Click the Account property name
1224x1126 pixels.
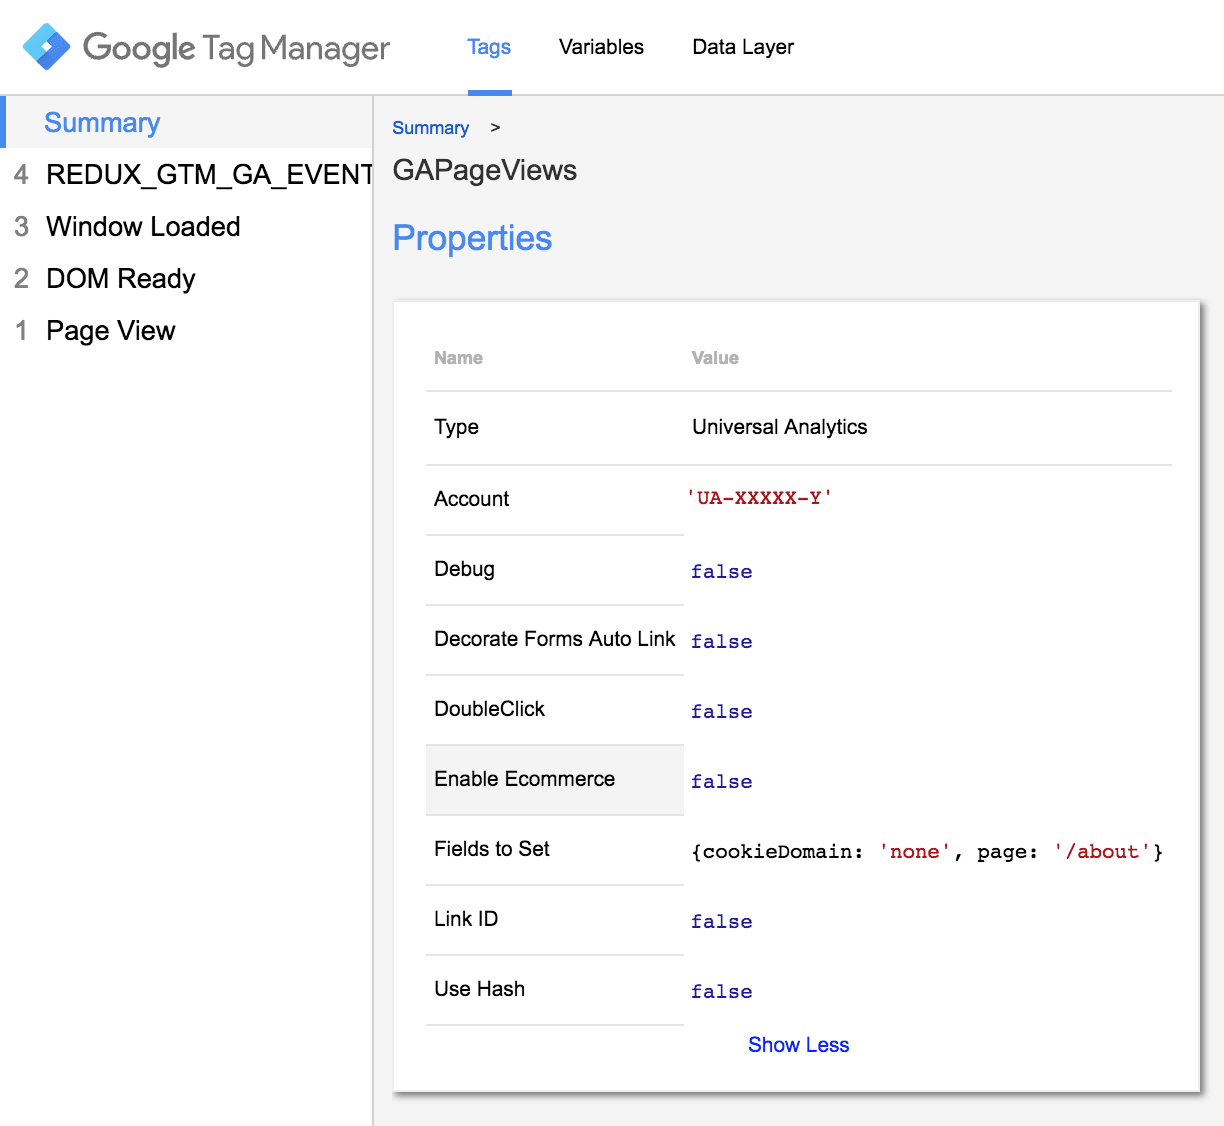[x=471, y=499]
